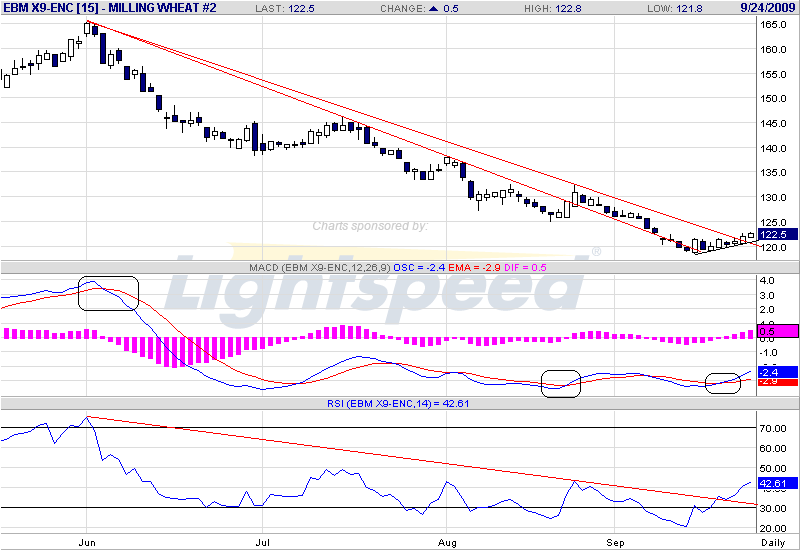Screen dimensions: 800x550
Task: Click the '4.0' MACD axis label
Action: [x=767, y=281]
